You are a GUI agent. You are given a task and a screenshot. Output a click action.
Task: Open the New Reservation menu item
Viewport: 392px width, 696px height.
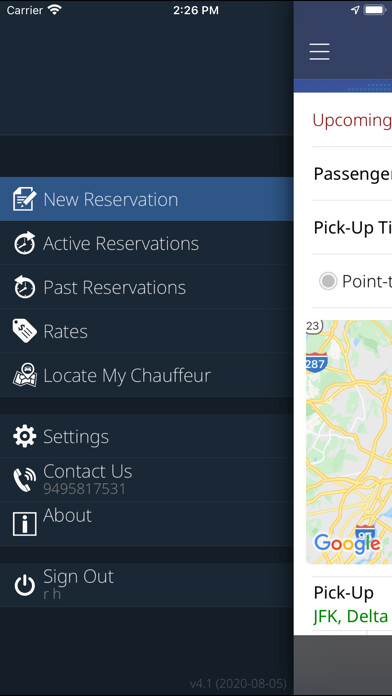point(147,199)
